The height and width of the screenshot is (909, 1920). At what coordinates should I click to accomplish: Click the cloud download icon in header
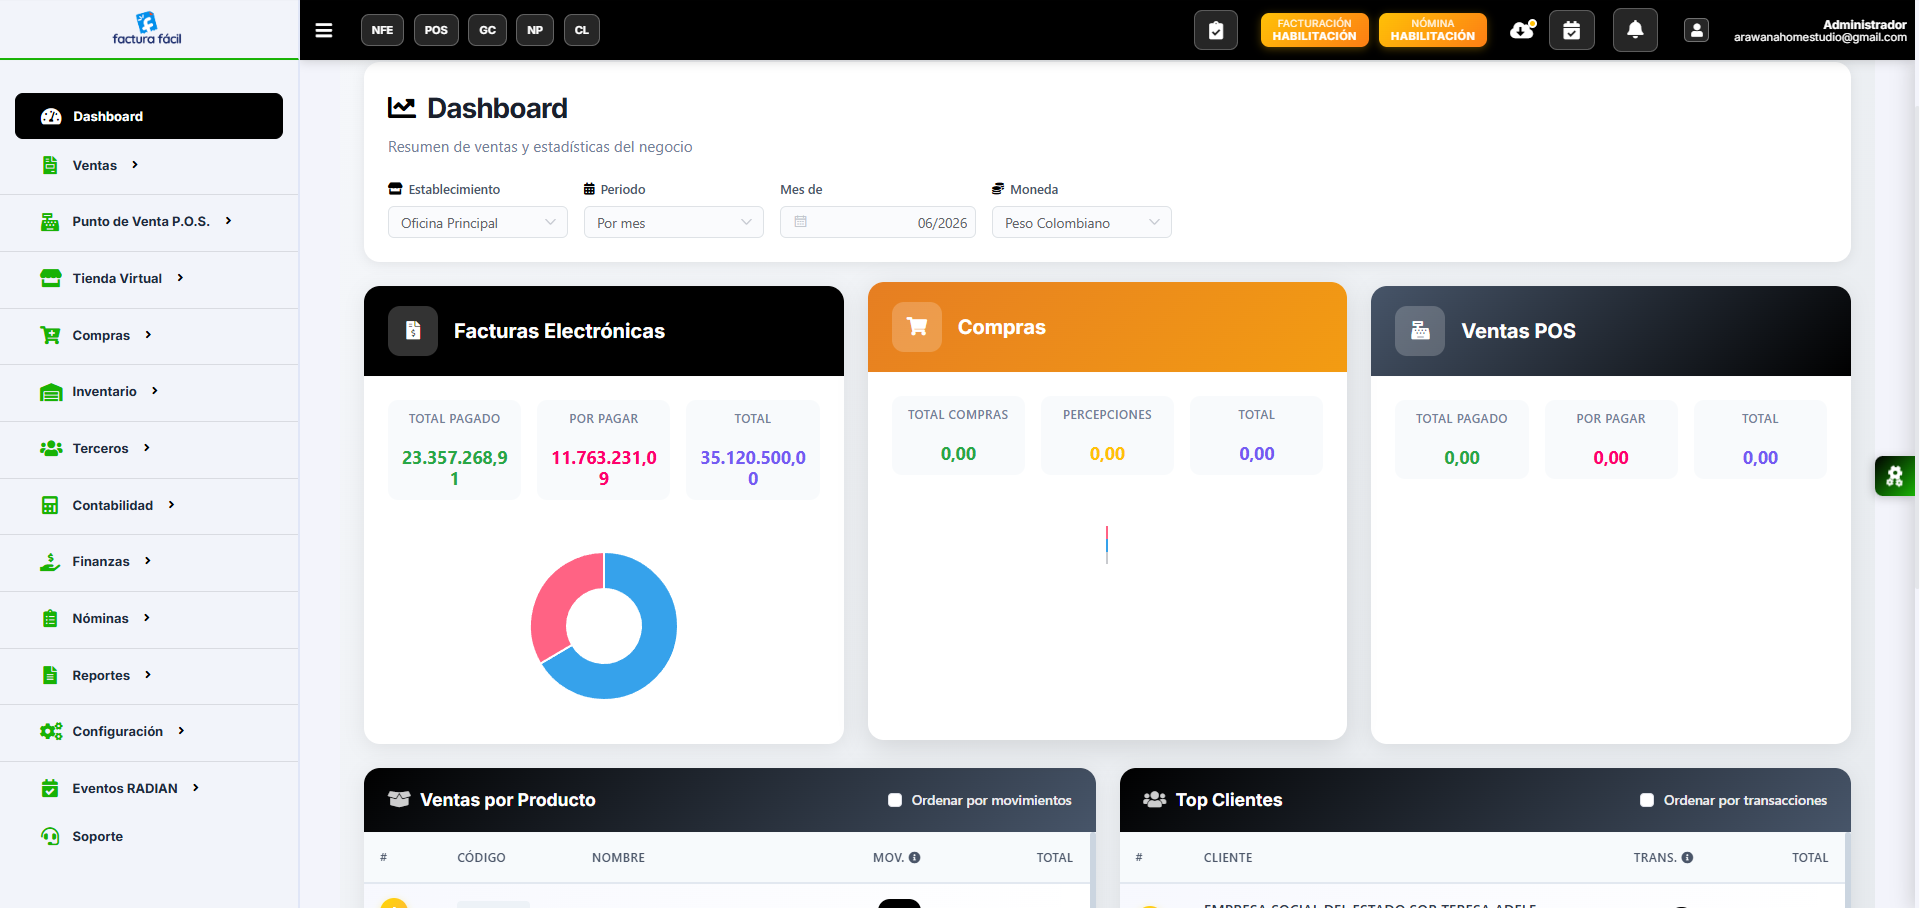[x=1522, y=30]
